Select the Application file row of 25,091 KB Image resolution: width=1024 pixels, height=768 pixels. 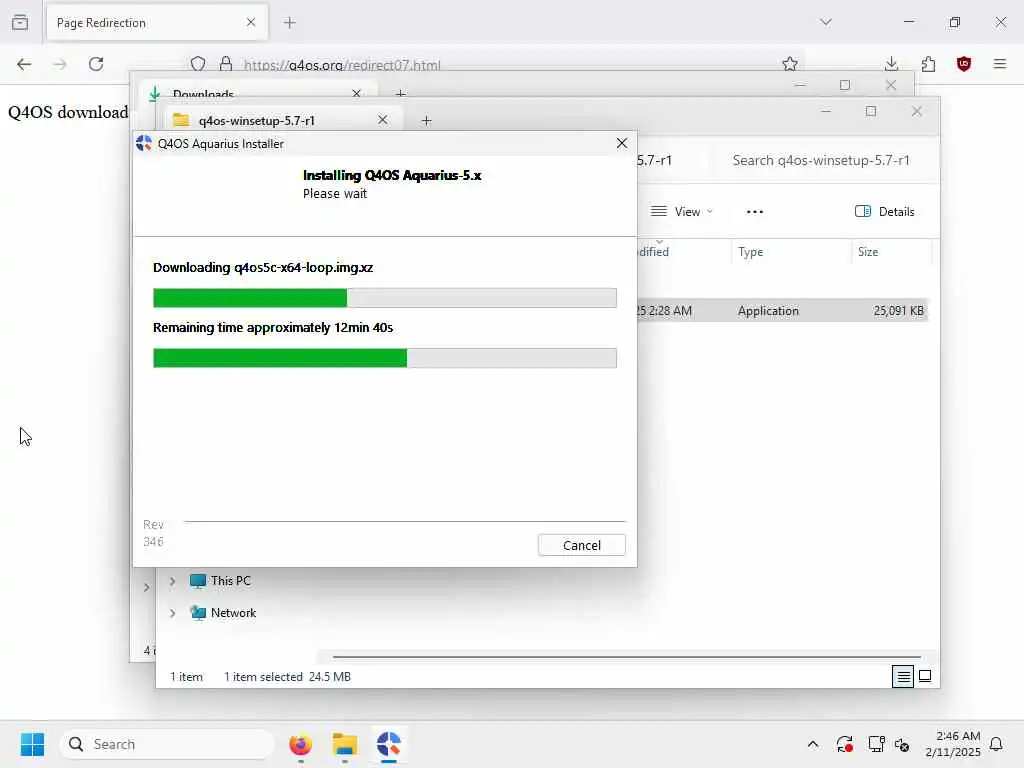pyautogui.click(x=782, y=311)
